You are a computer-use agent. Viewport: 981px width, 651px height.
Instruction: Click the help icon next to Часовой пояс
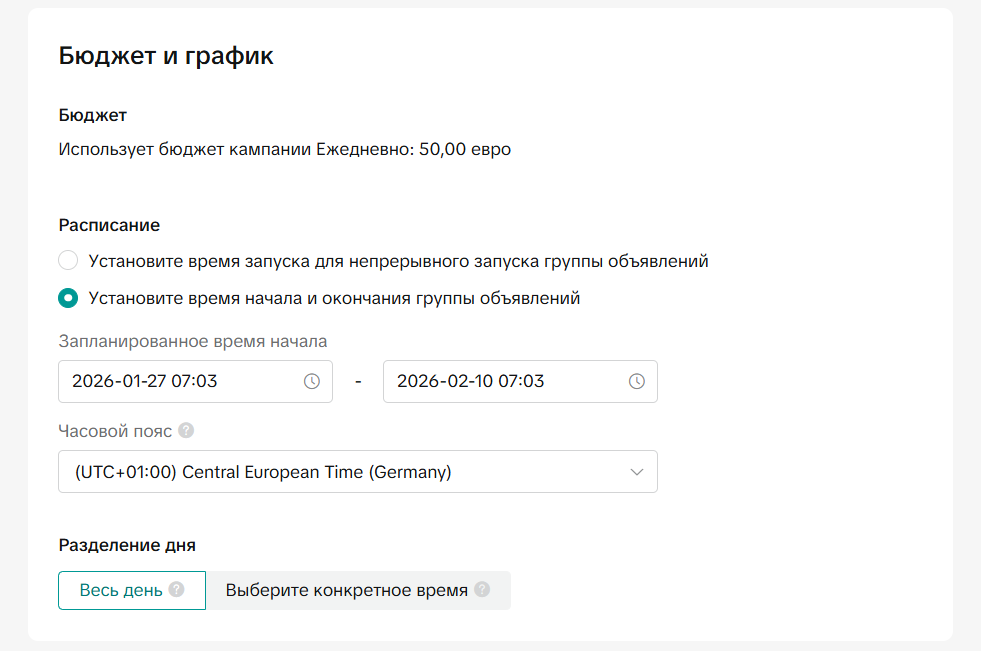pos(186,431)
